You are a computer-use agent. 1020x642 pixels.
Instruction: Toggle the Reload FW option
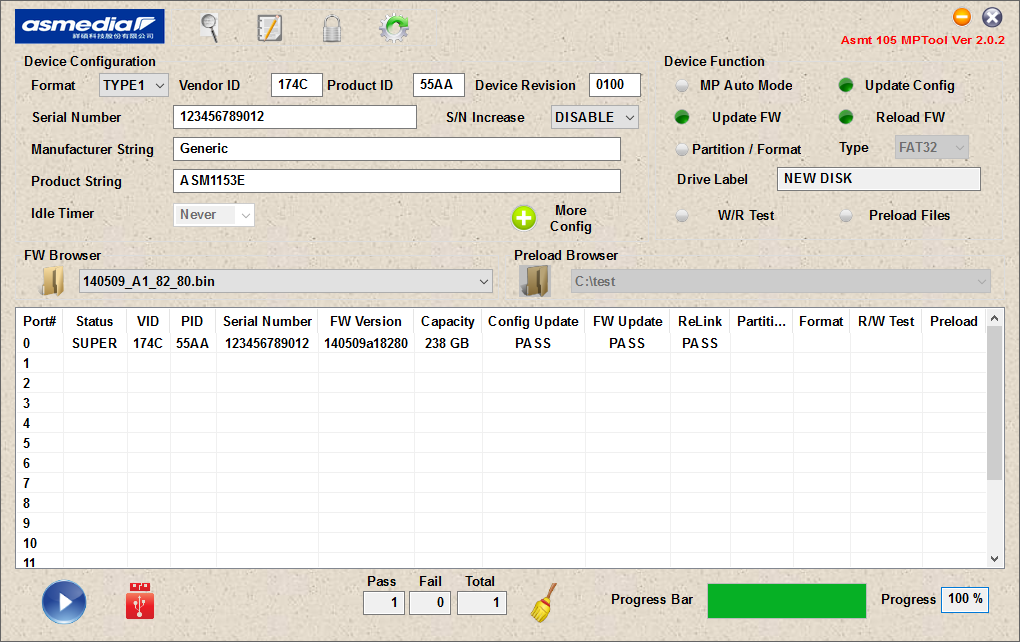846,117
